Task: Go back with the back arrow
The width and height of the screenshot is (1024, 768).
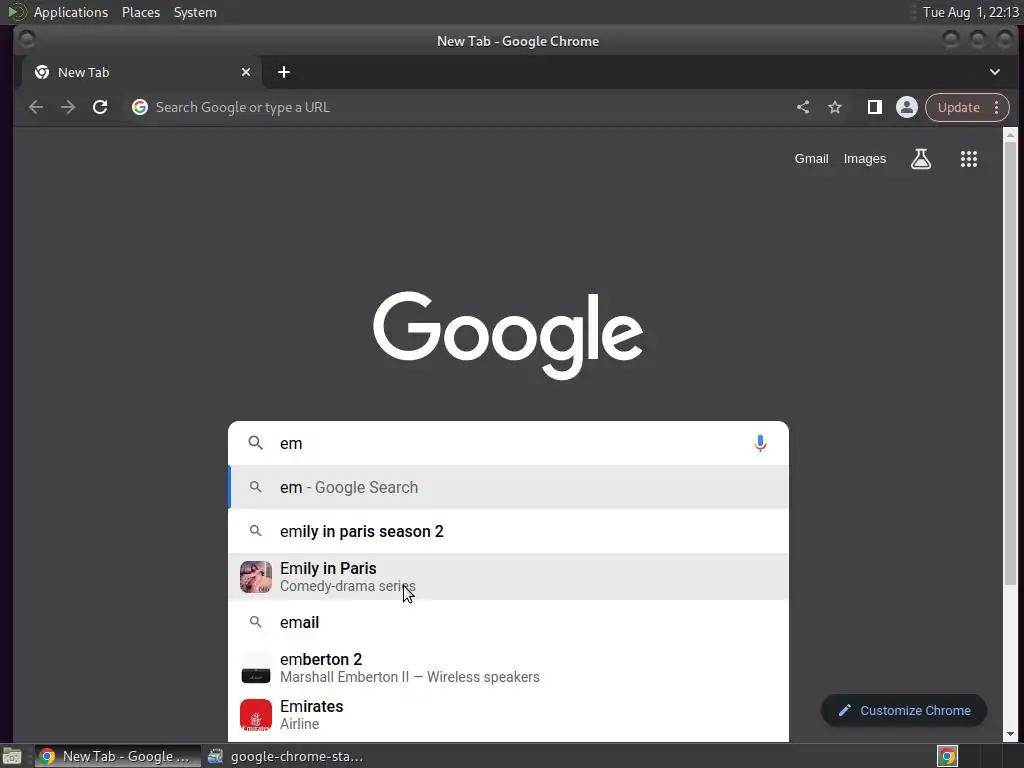Action: pyautogui.click(x=36, y=107)
